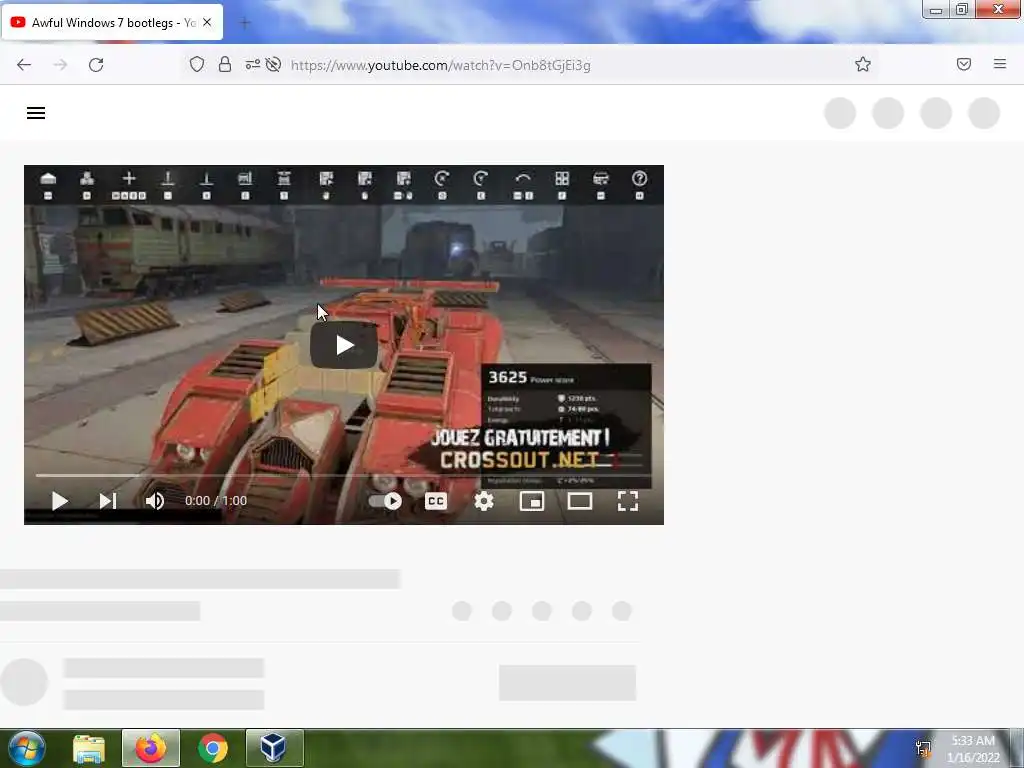Open video settings gear in the player
The width and height of the screenshot is (1024, 768).
484,501
